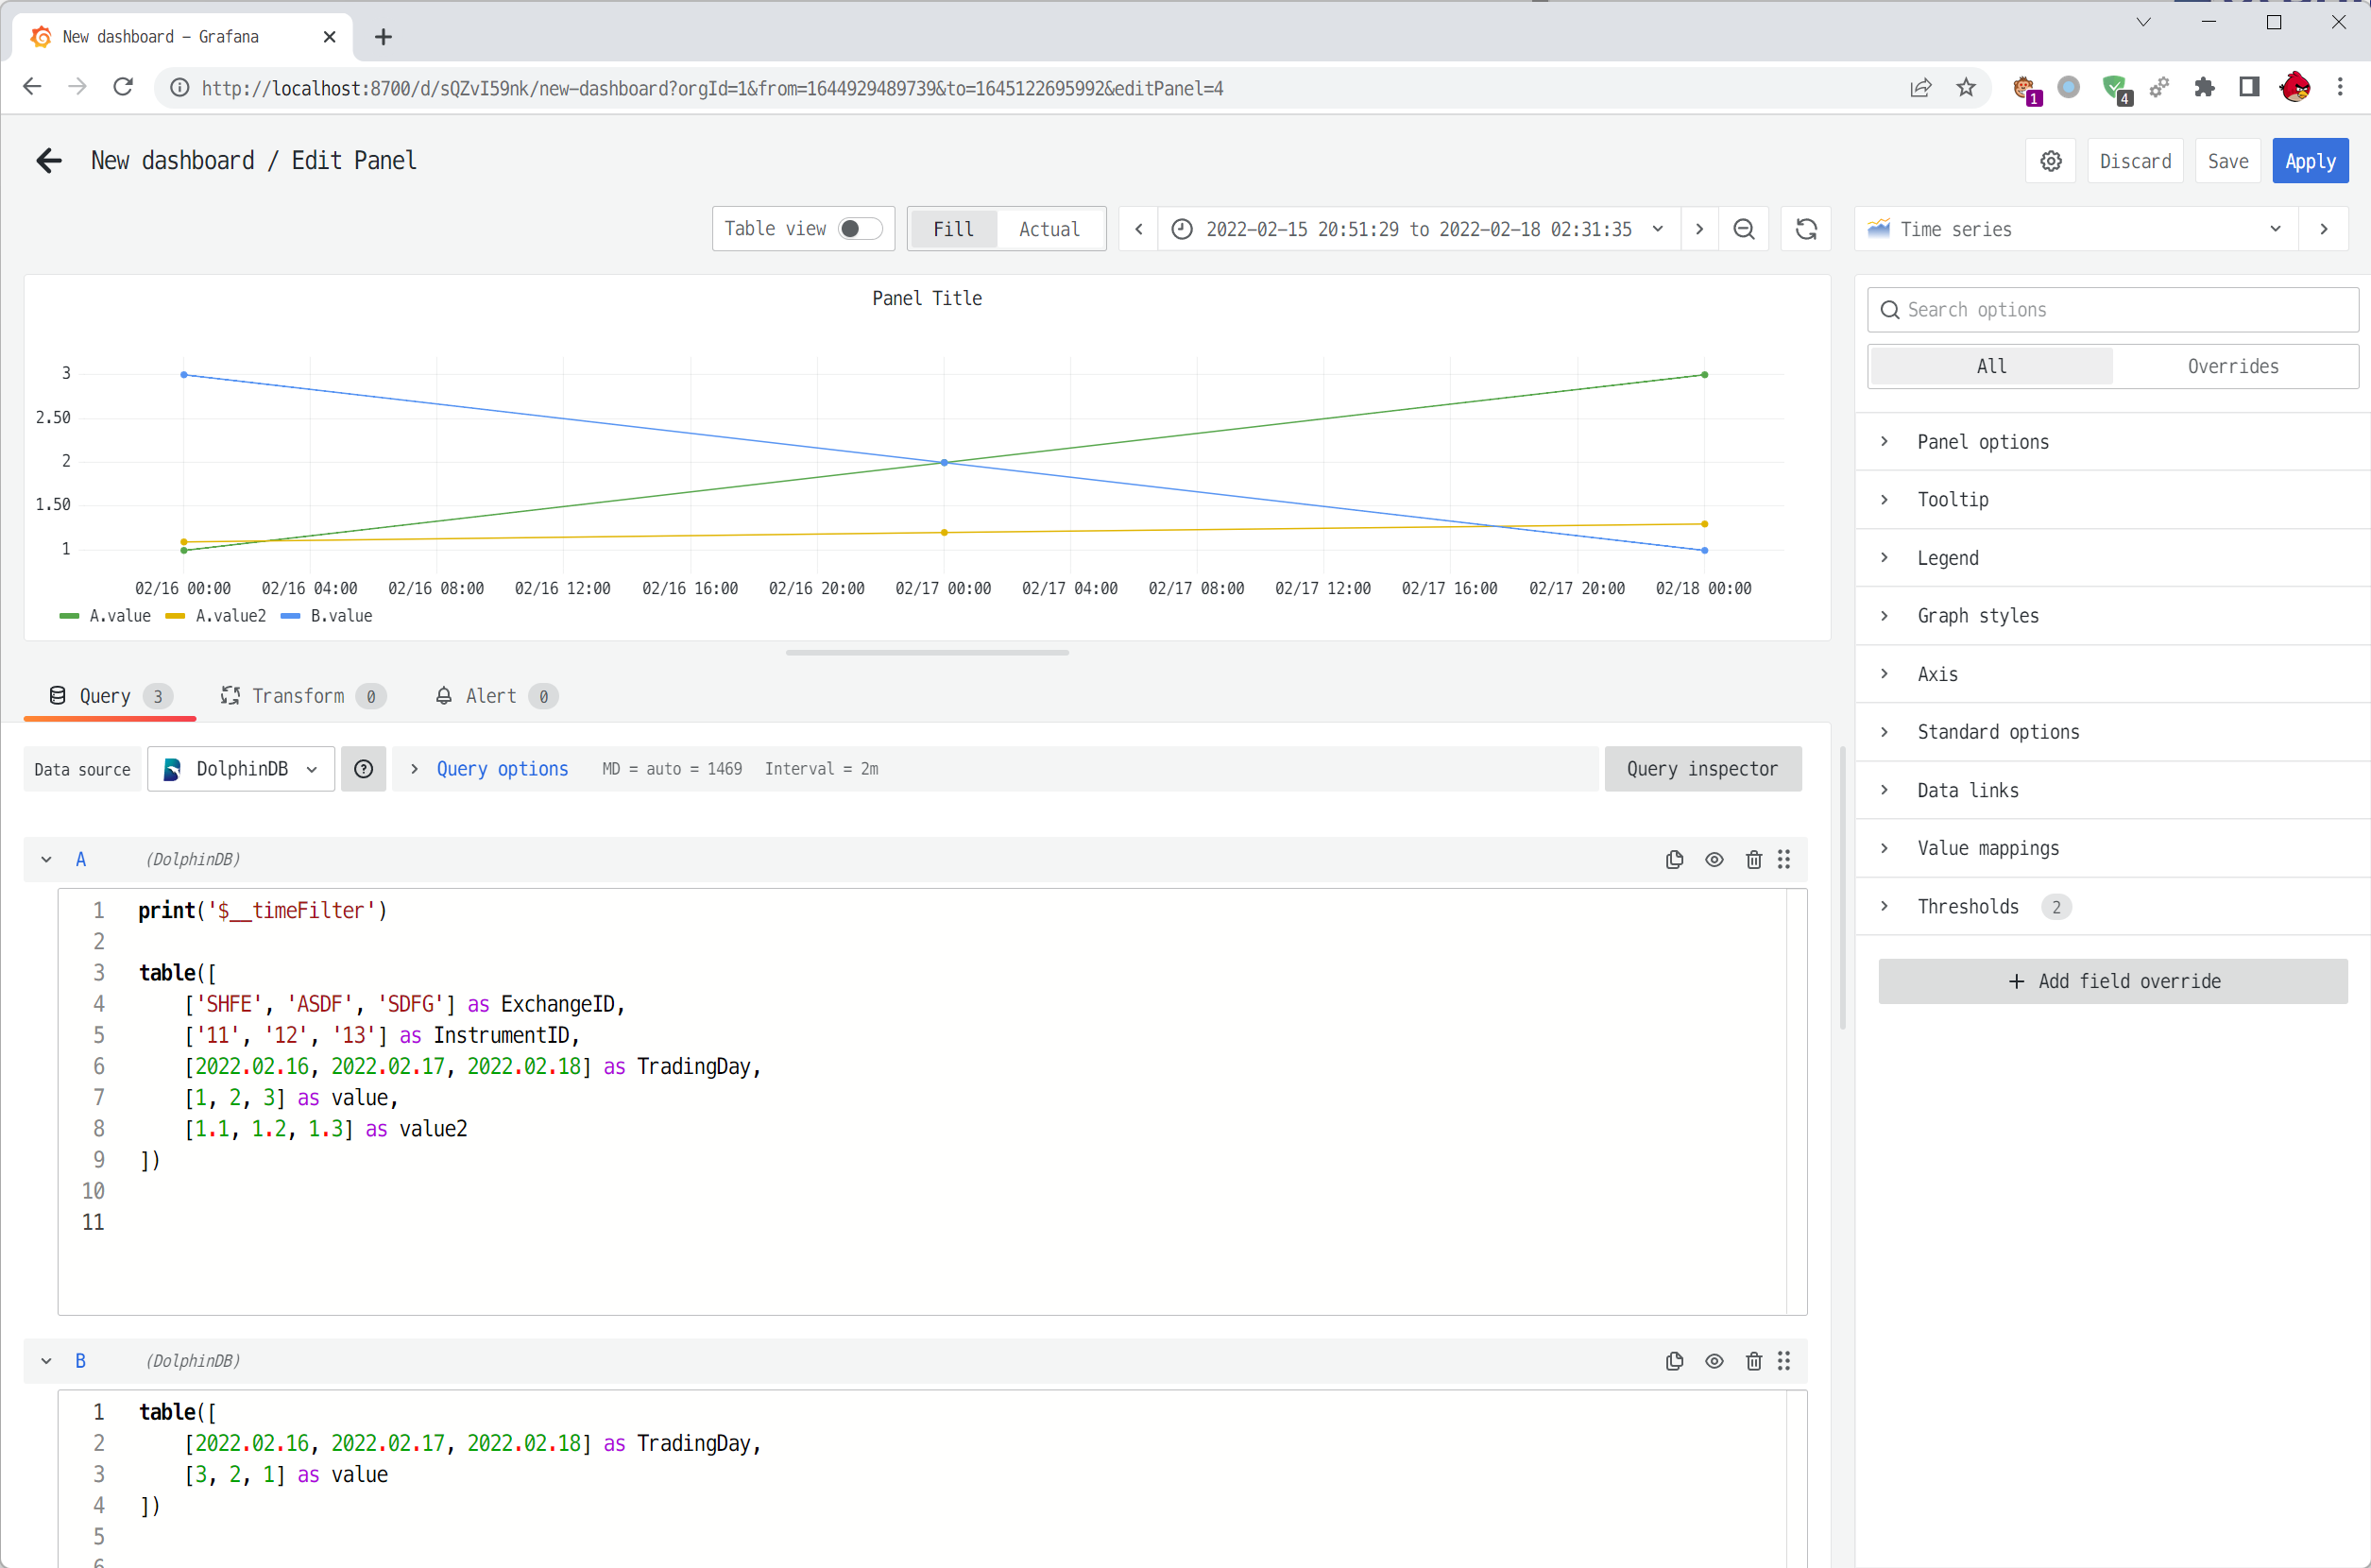The height and width of the screenshot is (1568, 2371).
Task: Delete query B with trash icon
Action: (x=1754, y=1361)
